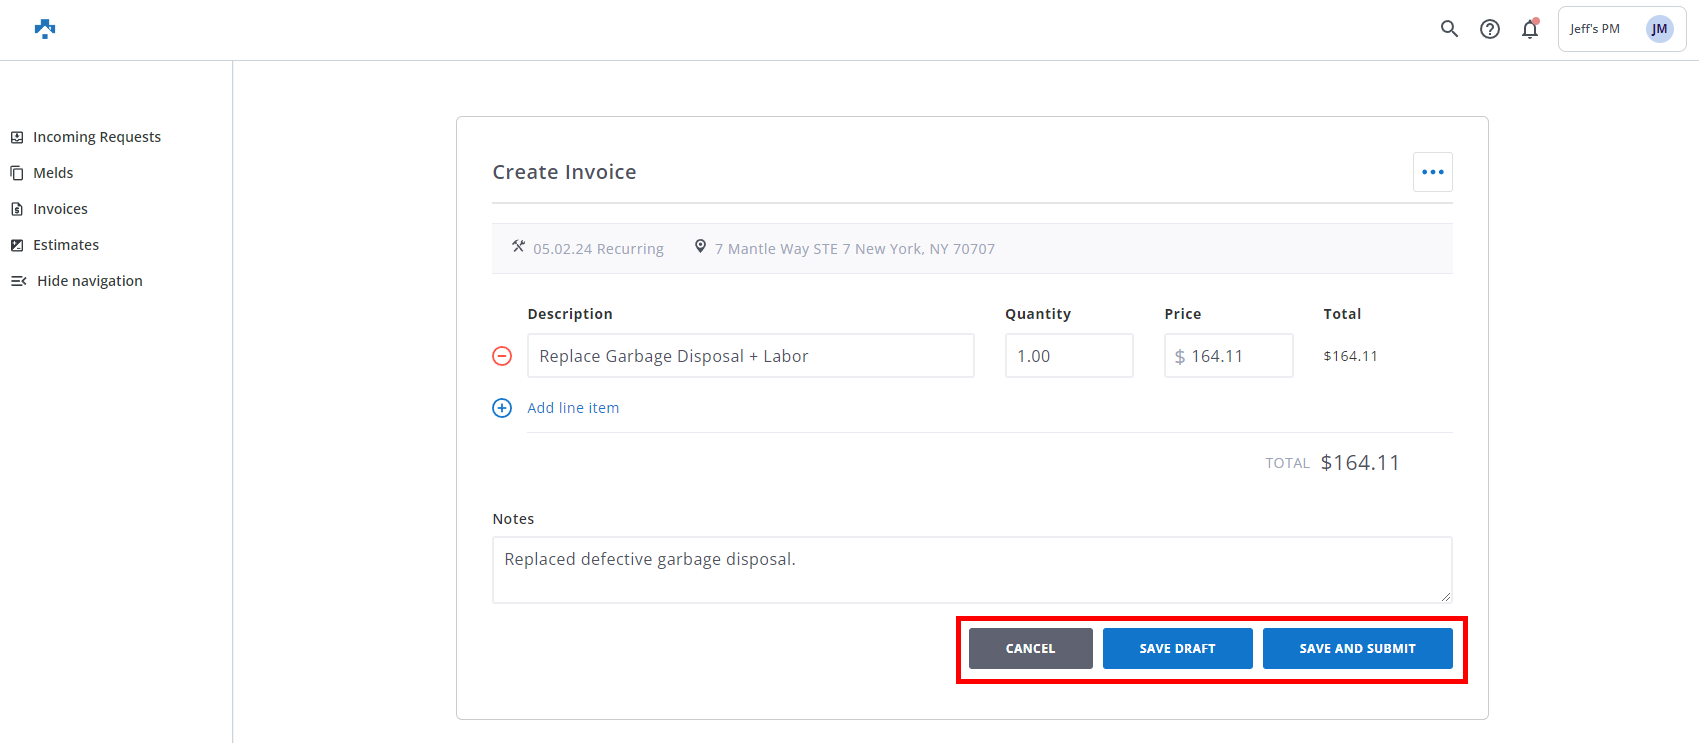
Task: Navigate to Estimates in sidebar
Action: click(x=66, y=245)
